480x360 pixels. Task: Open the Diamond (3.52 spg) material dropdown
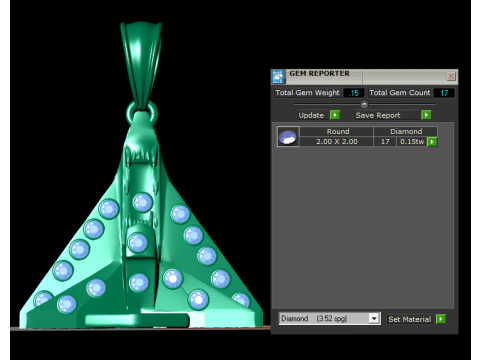click(x=374, y=319)
